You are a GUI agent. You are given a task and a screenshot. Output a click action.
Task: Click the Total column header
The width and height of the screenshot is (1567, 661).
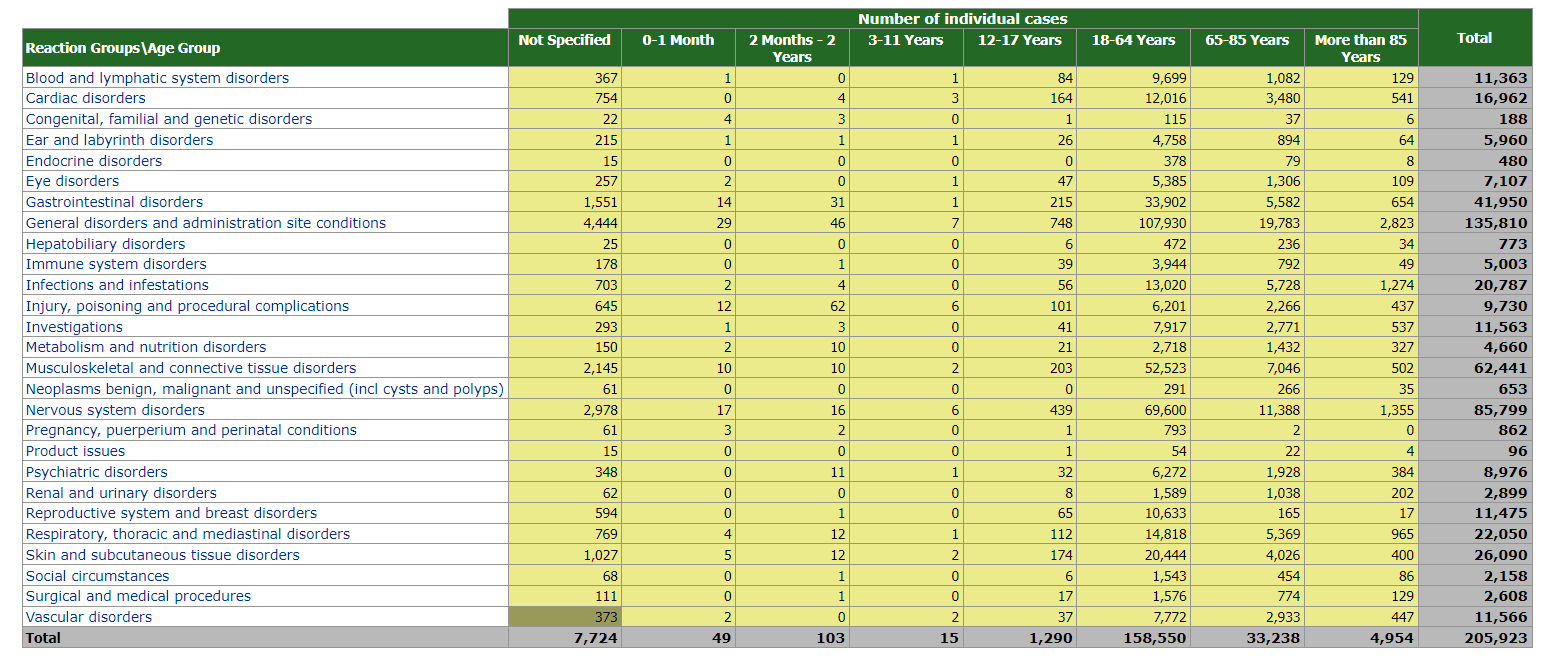click(x=1474, y=38)
